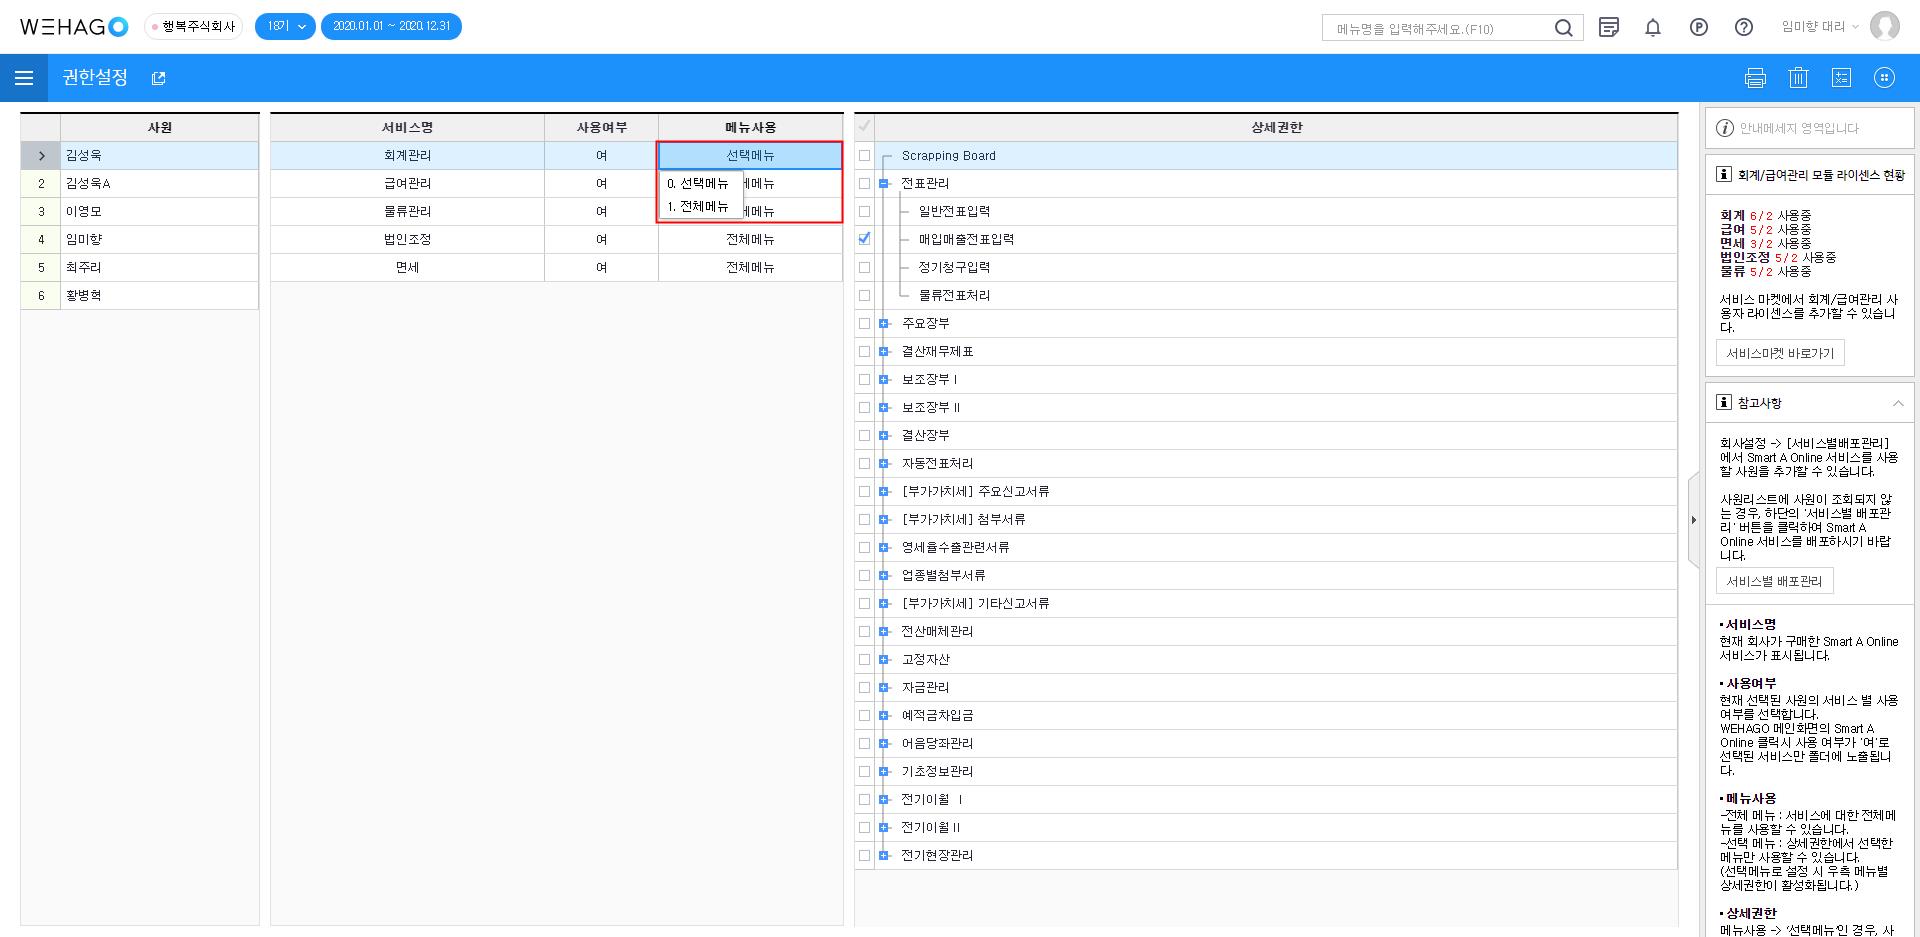The width and height of the screenshot is (1920, 937).
Task: Enable the 일반전표입력 checkbox
Action: (x=865, y=212)
